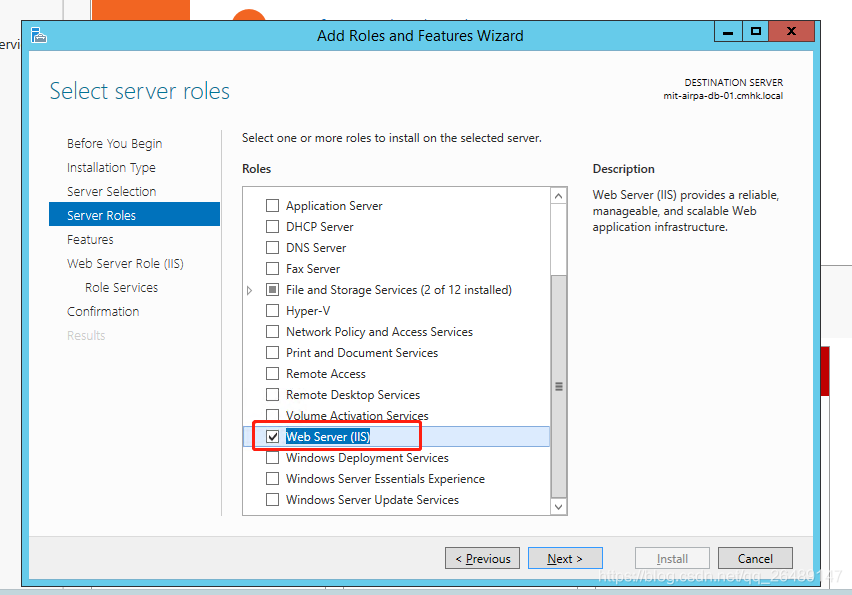Check the Hyper-V role

(x=272, y=311)
